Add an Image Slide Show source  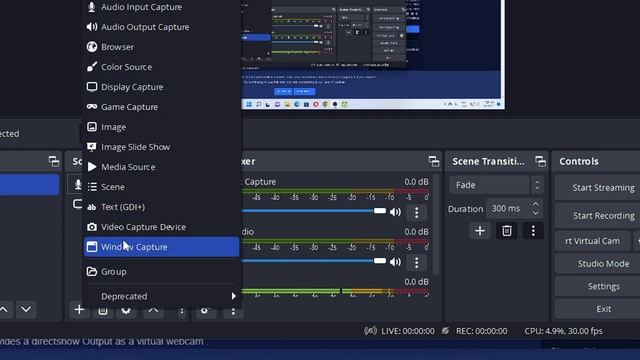click(162, 147)
